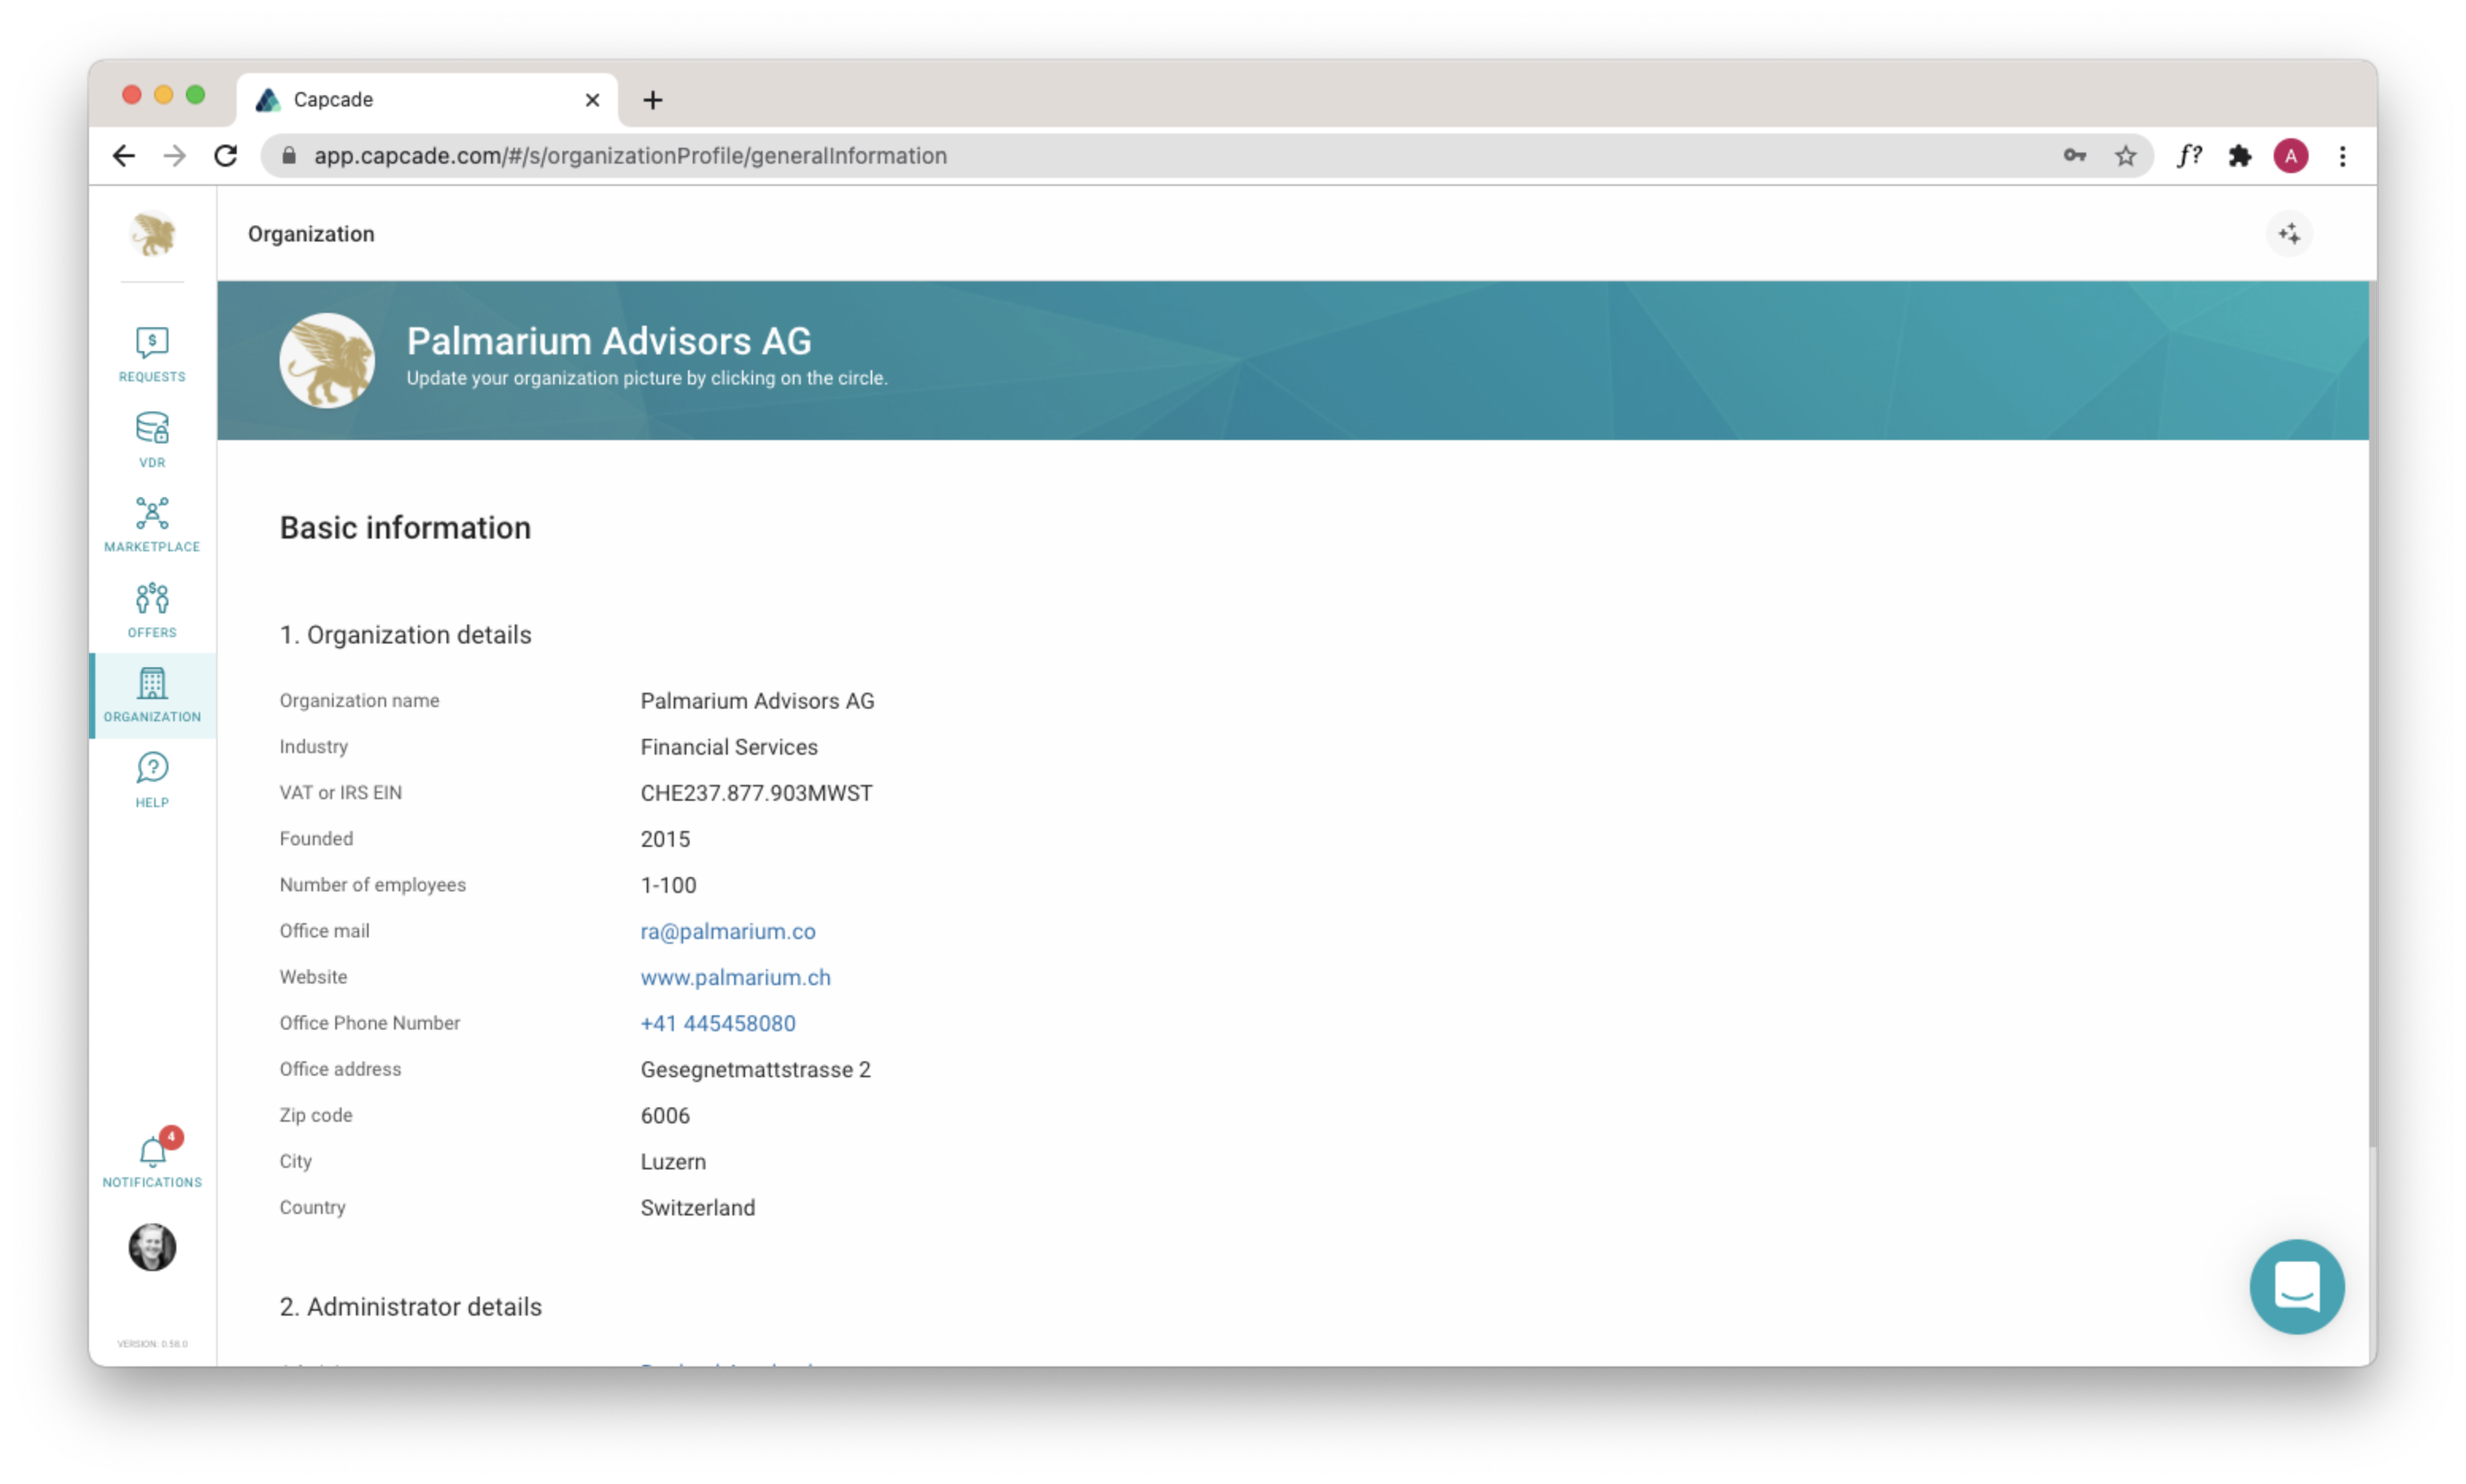This screenshot has height=1484, width=2466.
Task: Click the sparkle icon in Organization header
Action: 2290,233
